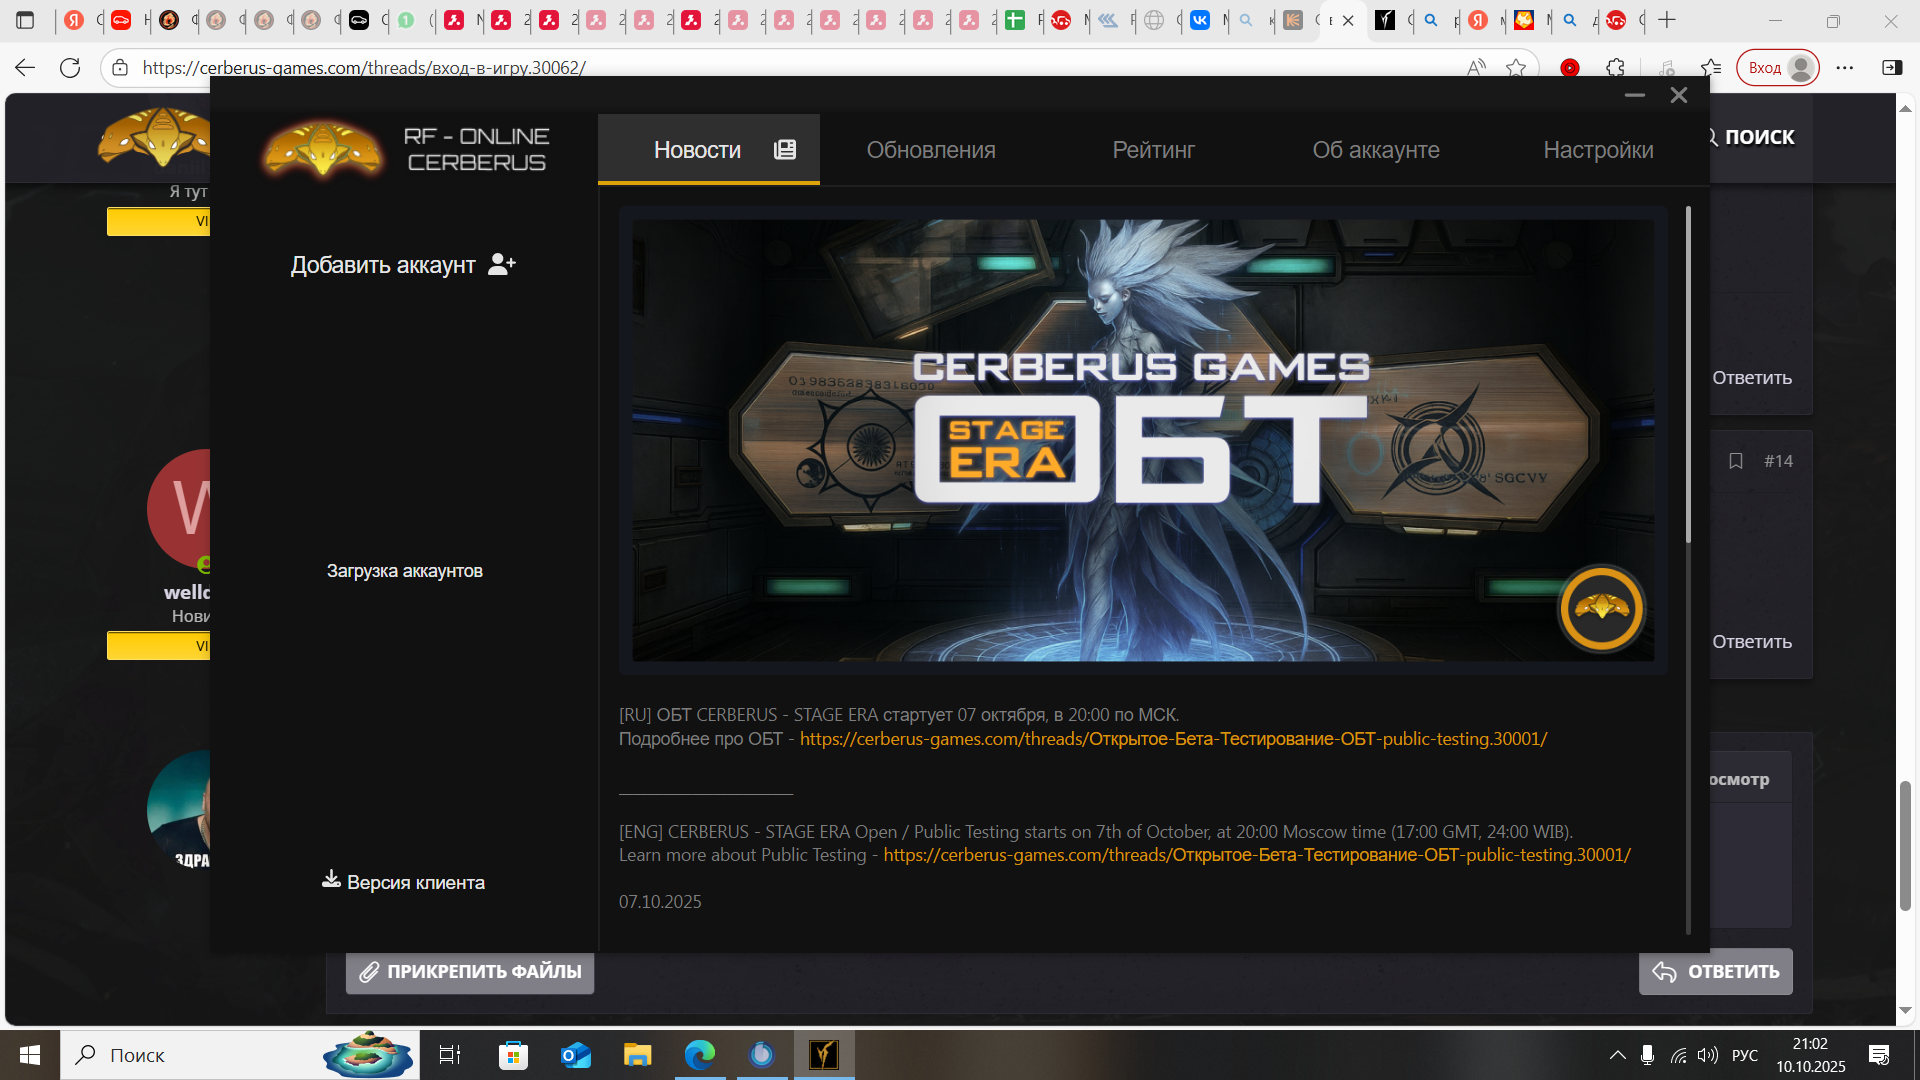The width and height of the screenshot is (1920, 1080).
Task: Click the download icon beside Версия клиента
Action: click(331, 879)
